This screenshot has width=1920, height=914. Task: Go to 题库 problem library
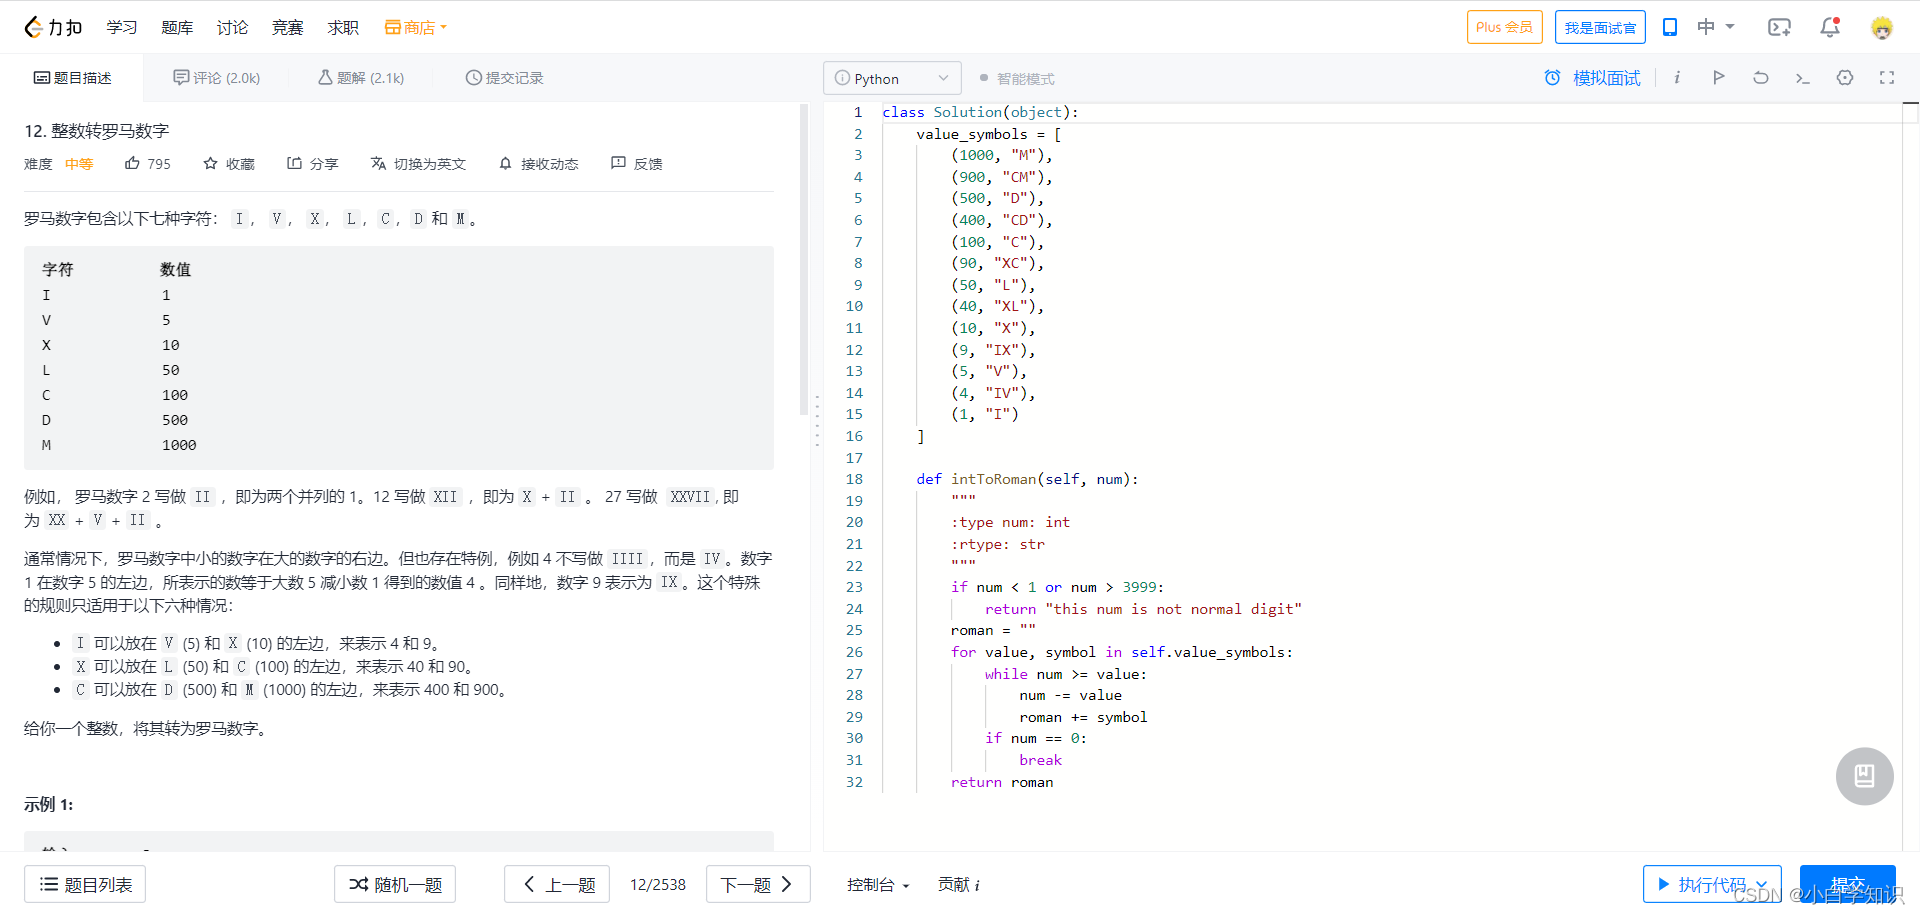click(x=177, y=27)
